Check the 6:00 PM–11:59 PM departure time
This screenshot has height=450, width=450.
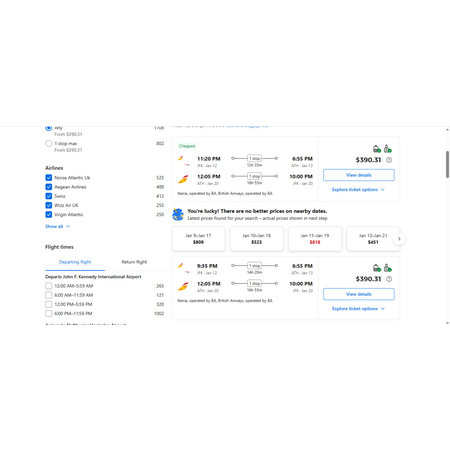[x=49, y=313]
